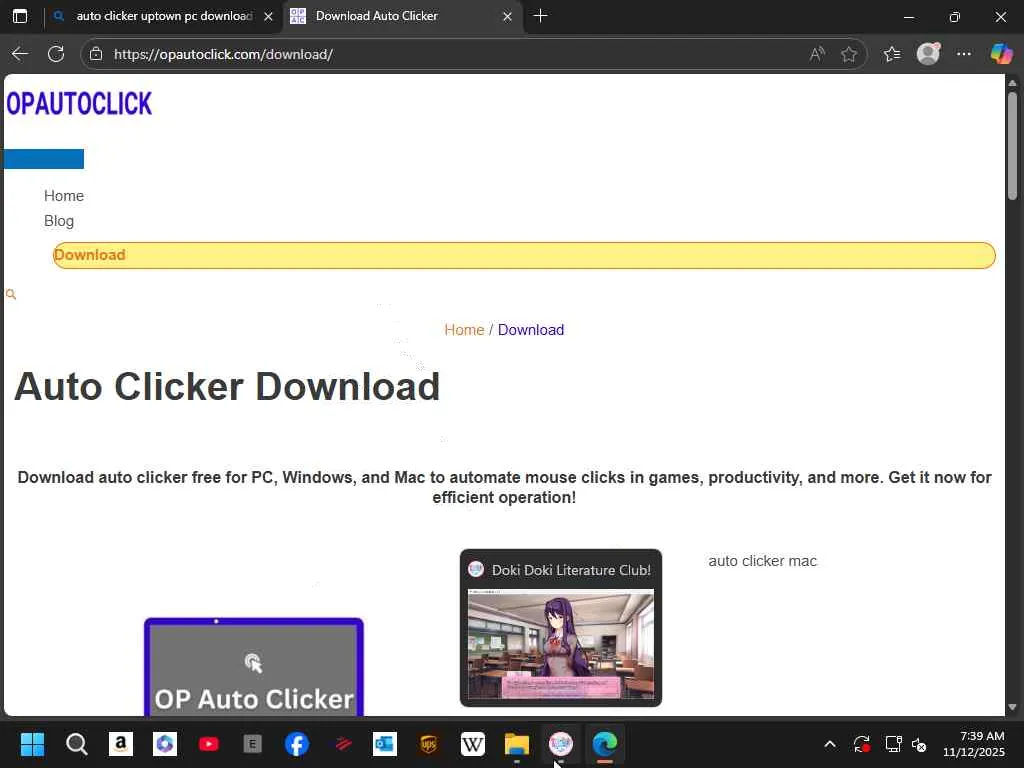Viewport: 1024px width, 768px height.
Task: Open Microsoft 365 Copilot taskbar icon
Action: [x=165, y=744]
